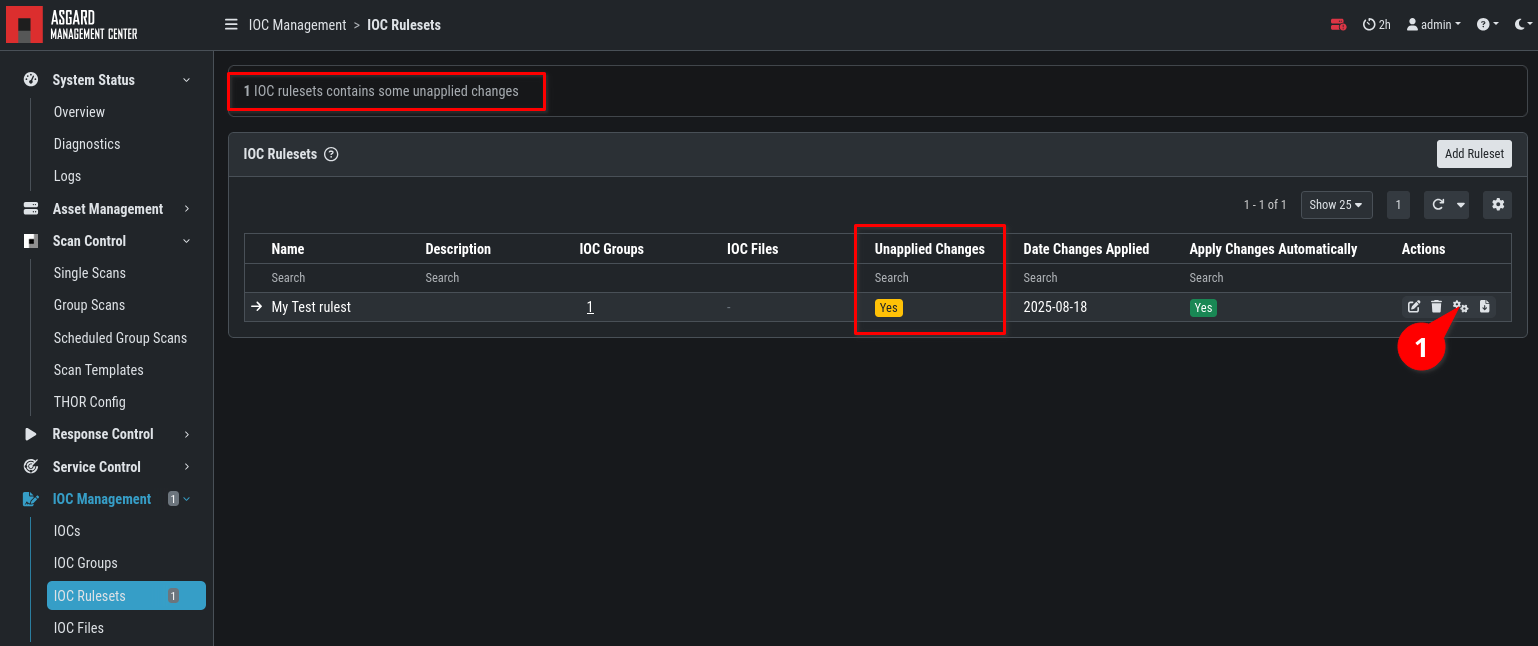The image size is (1538, 646).
Task: Click the yellow Yes unapplied badge
Action: (x=889, y=308)
